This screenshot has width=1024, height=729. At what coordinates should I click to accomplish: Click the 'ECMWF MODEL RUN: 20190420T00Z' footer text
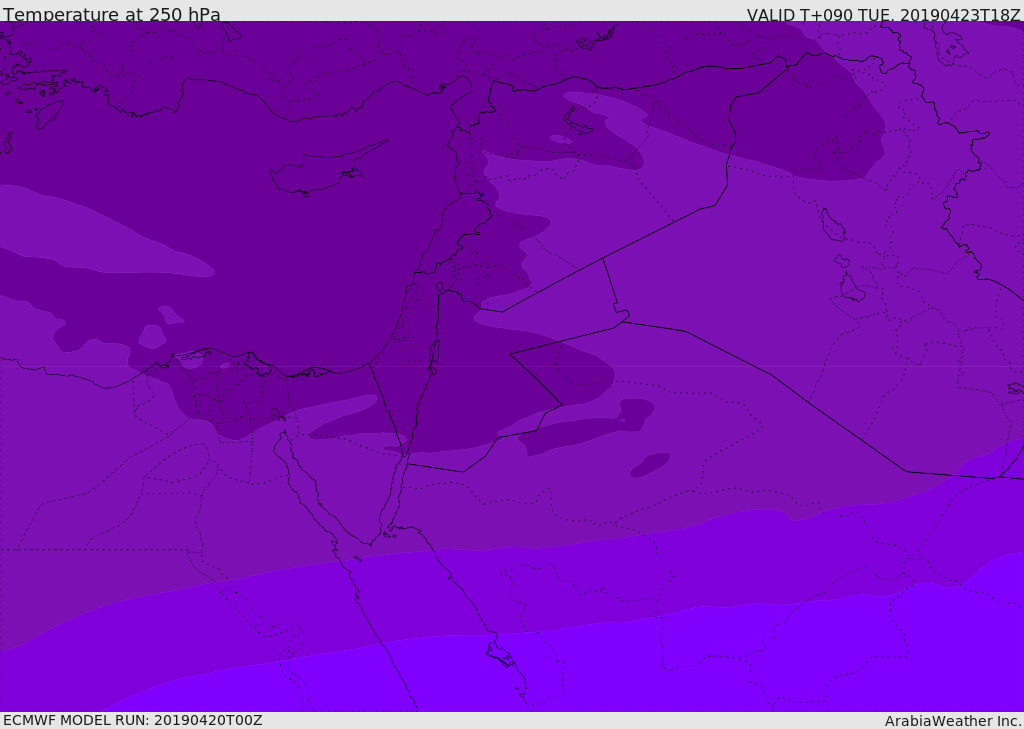pyautogui.click(x=133, y=720)
